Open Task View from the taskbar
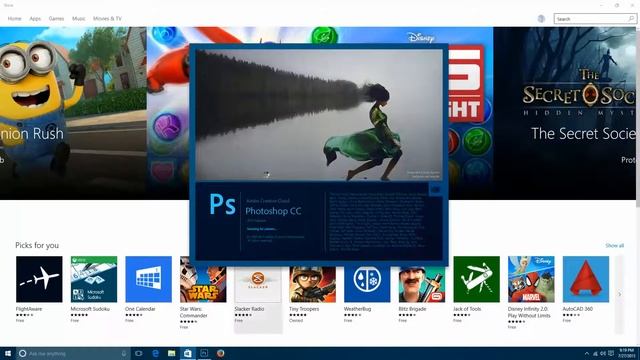The image size is (640, 360). click(139, 353)
